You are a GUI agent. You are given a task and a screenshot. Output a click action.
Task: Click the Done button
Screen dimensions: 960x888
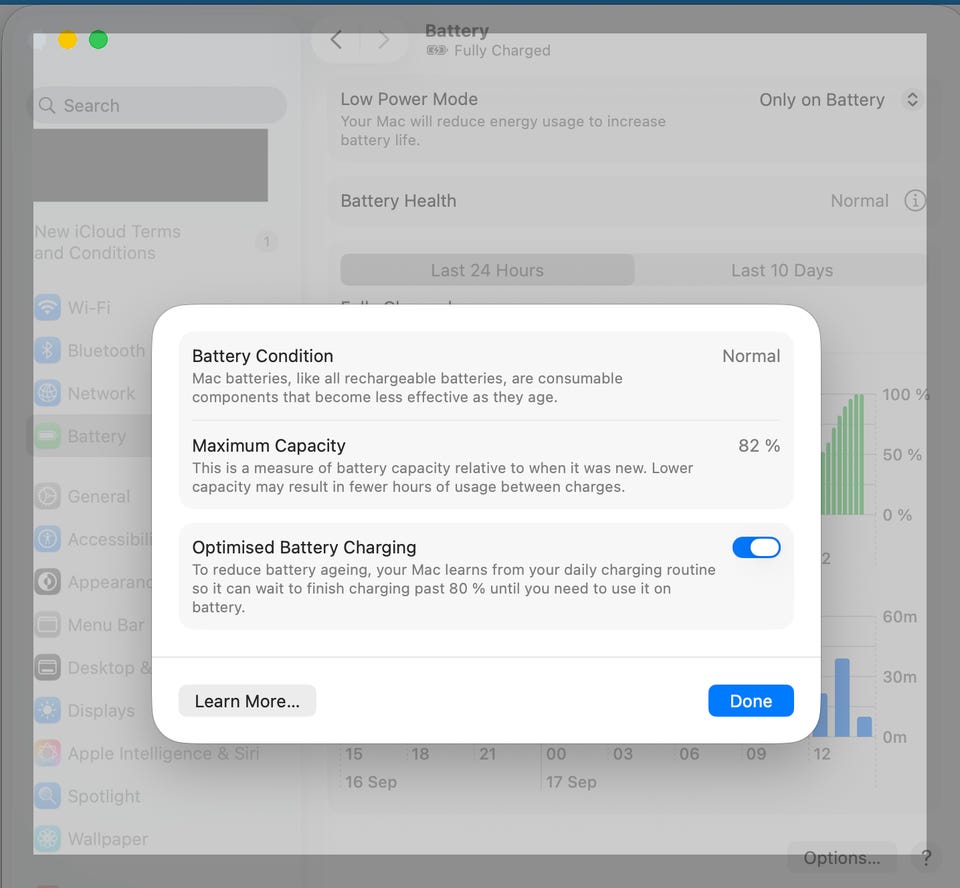(751, 701)
